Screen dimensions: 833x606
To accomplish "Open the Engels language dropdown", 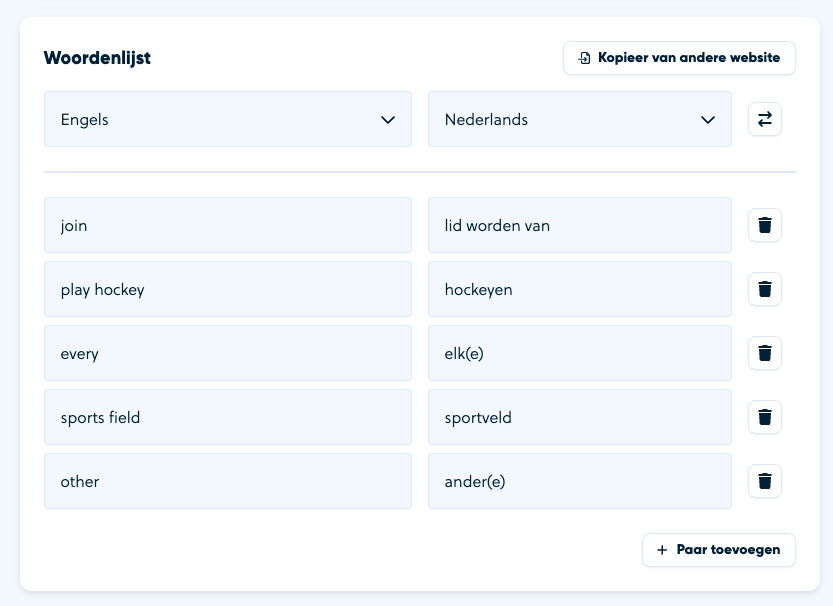I will tap(227, 119).
